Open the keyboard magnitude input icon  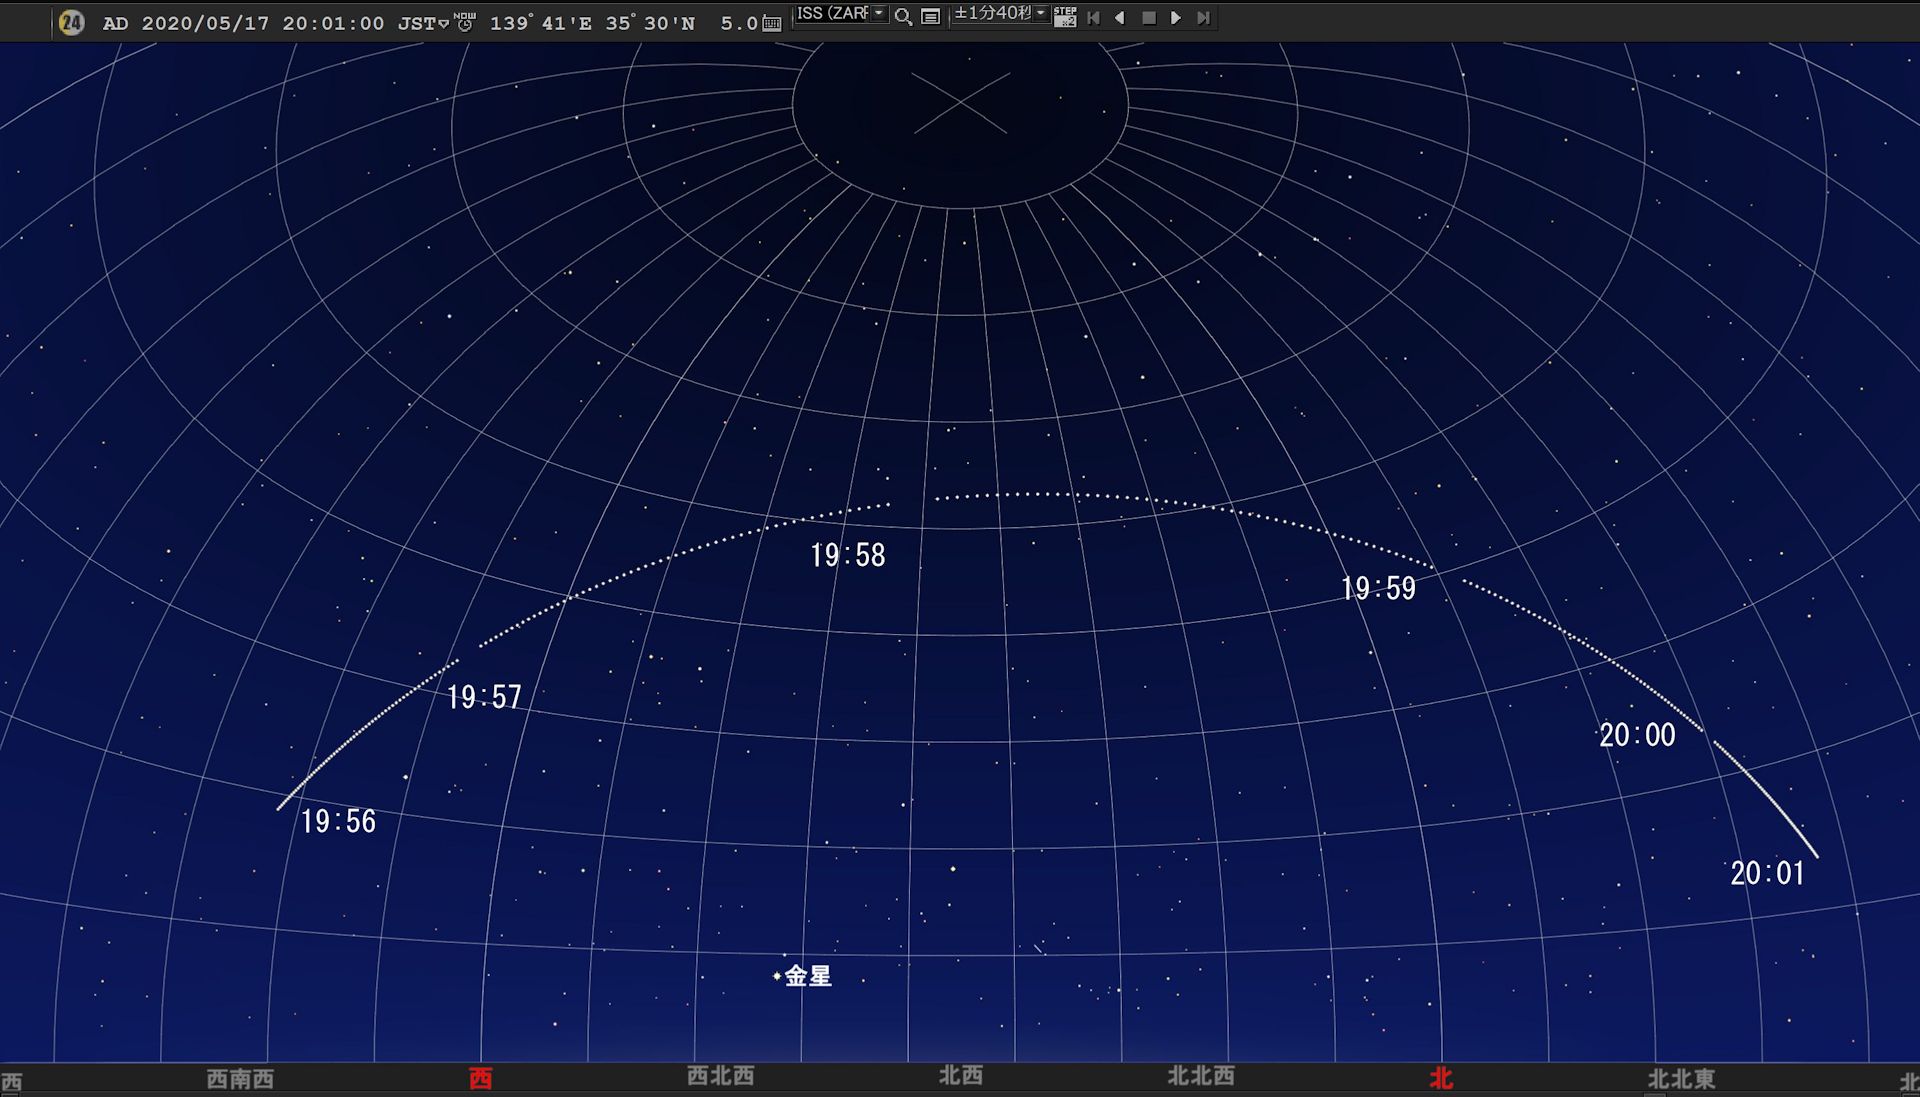point(772,23)
